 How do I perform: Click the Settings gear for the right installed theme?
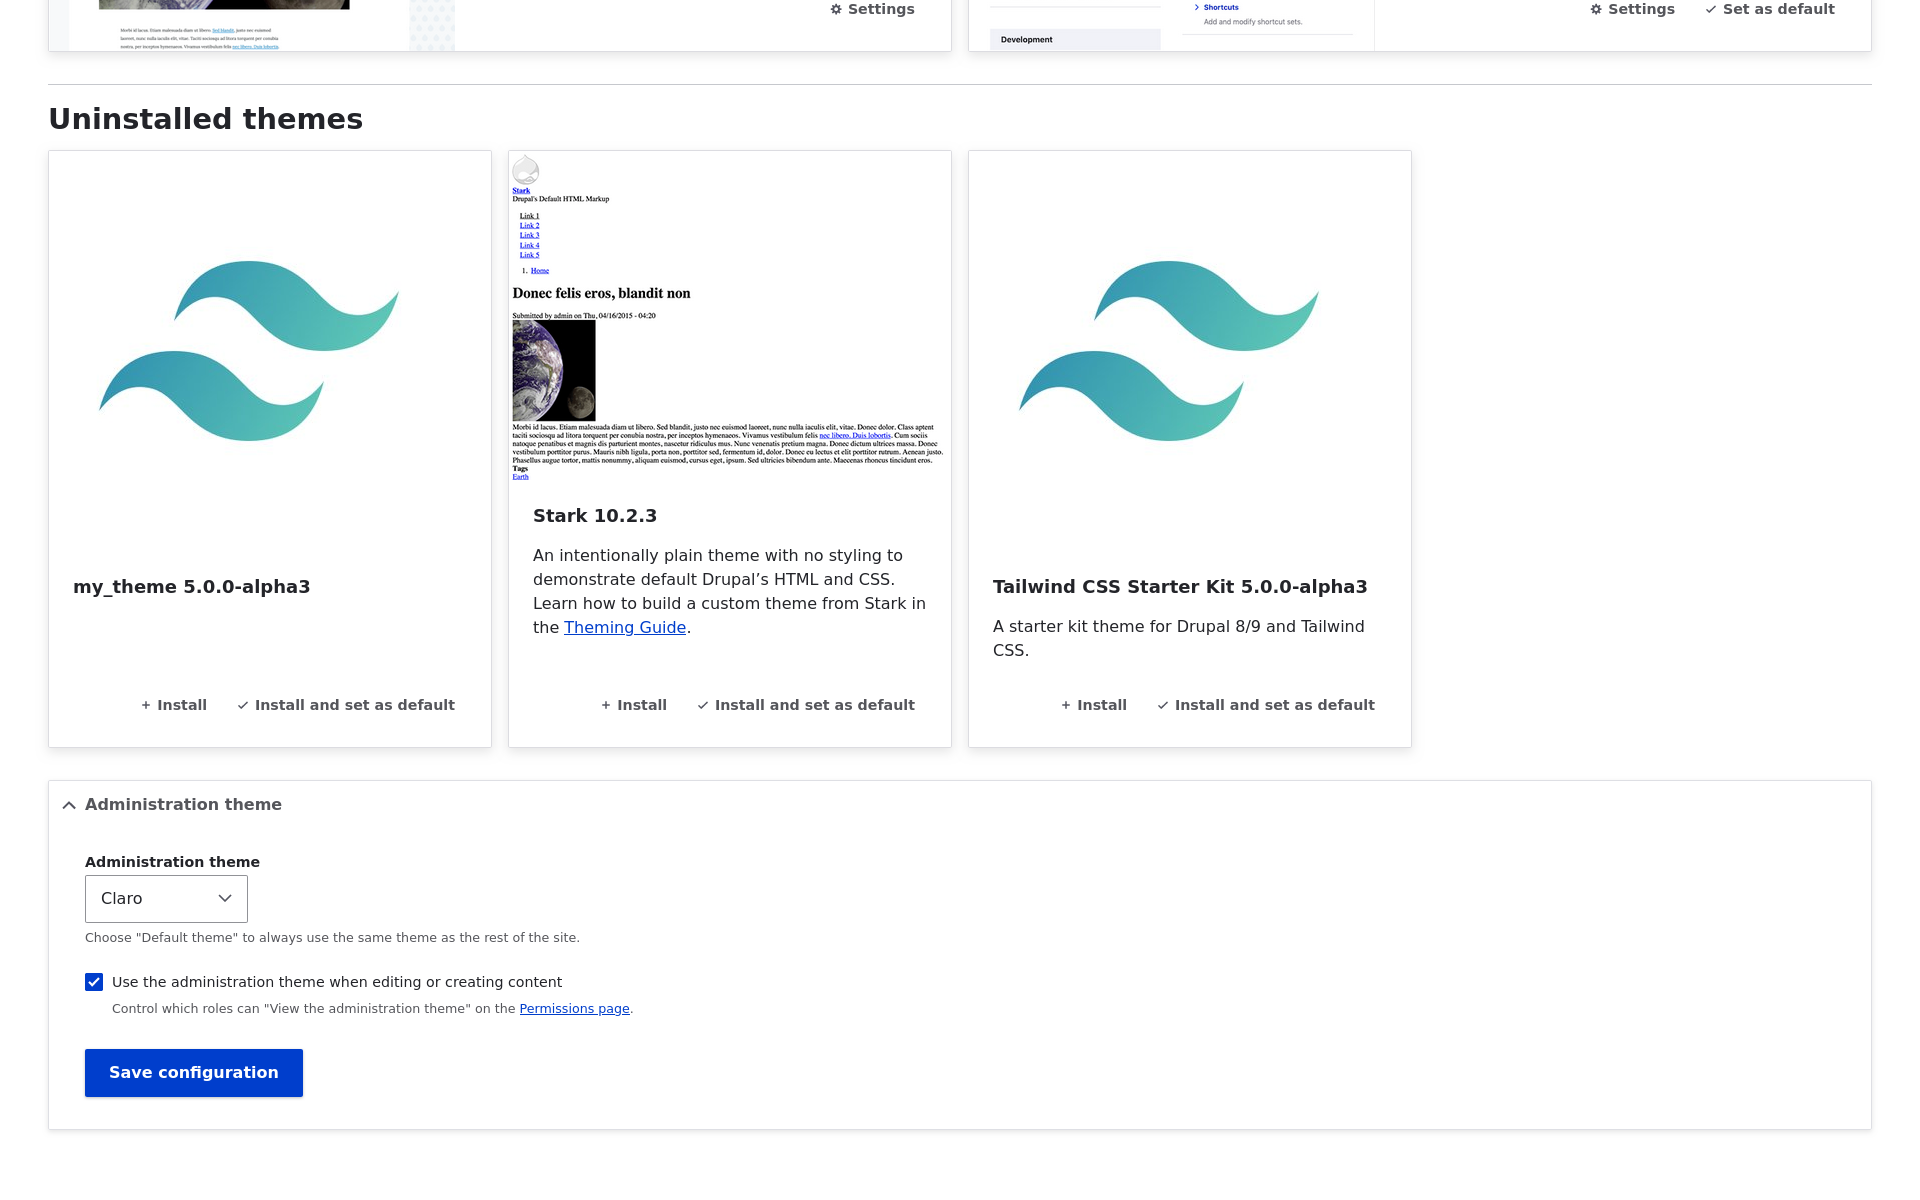(x=1632, y=9)
